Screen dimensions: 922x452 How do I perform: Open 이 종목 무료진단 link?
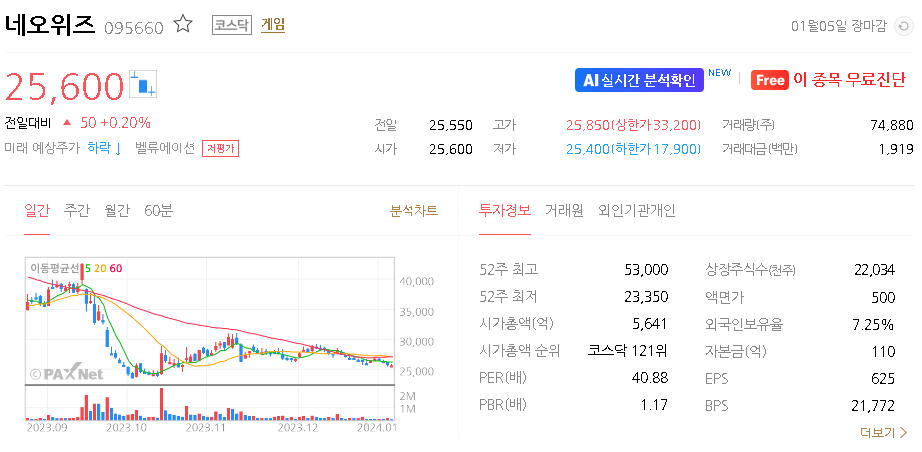(850, 80)
